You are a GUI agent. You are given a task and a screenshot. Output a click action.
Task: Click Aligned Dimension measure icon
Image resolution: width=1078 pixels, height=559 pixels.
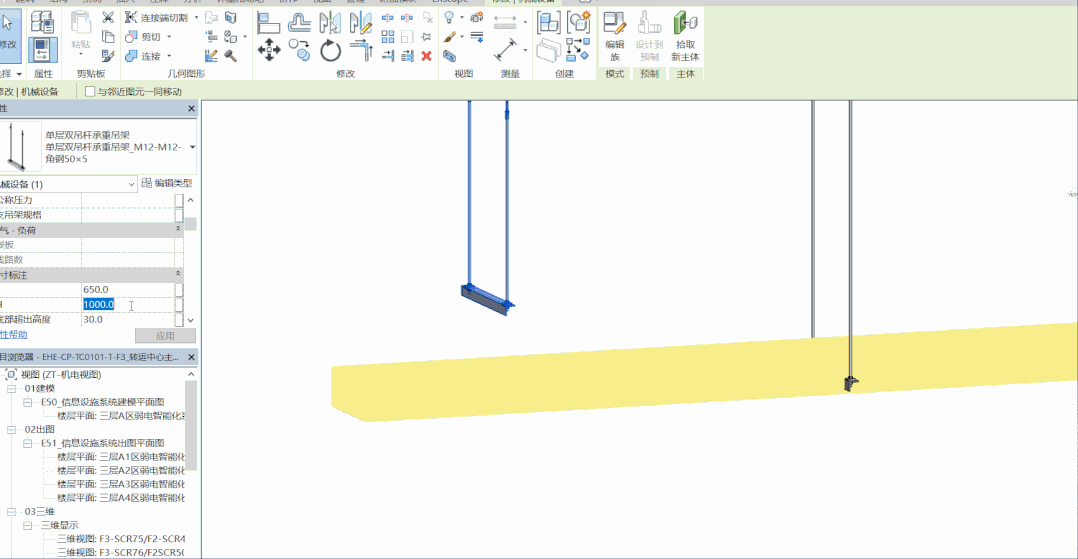click(506, 50)
